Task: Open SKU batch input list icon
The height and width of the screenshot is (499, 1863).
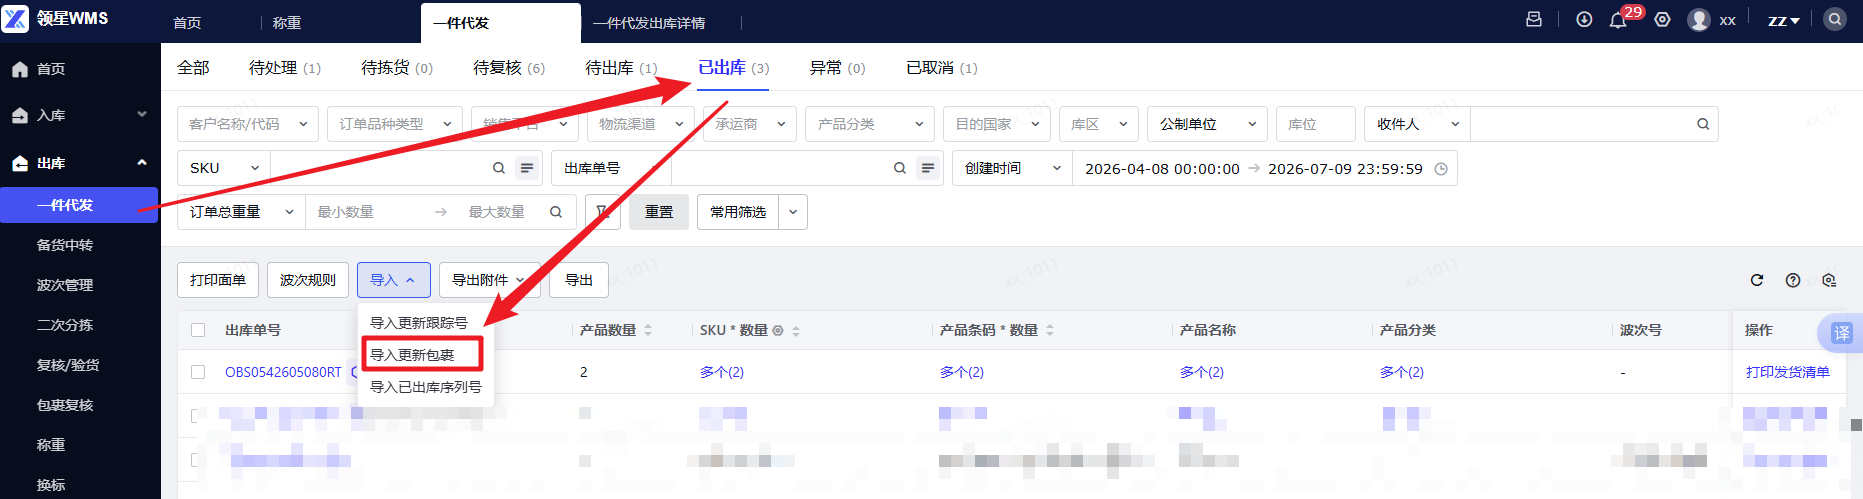Action: [527, 168]
